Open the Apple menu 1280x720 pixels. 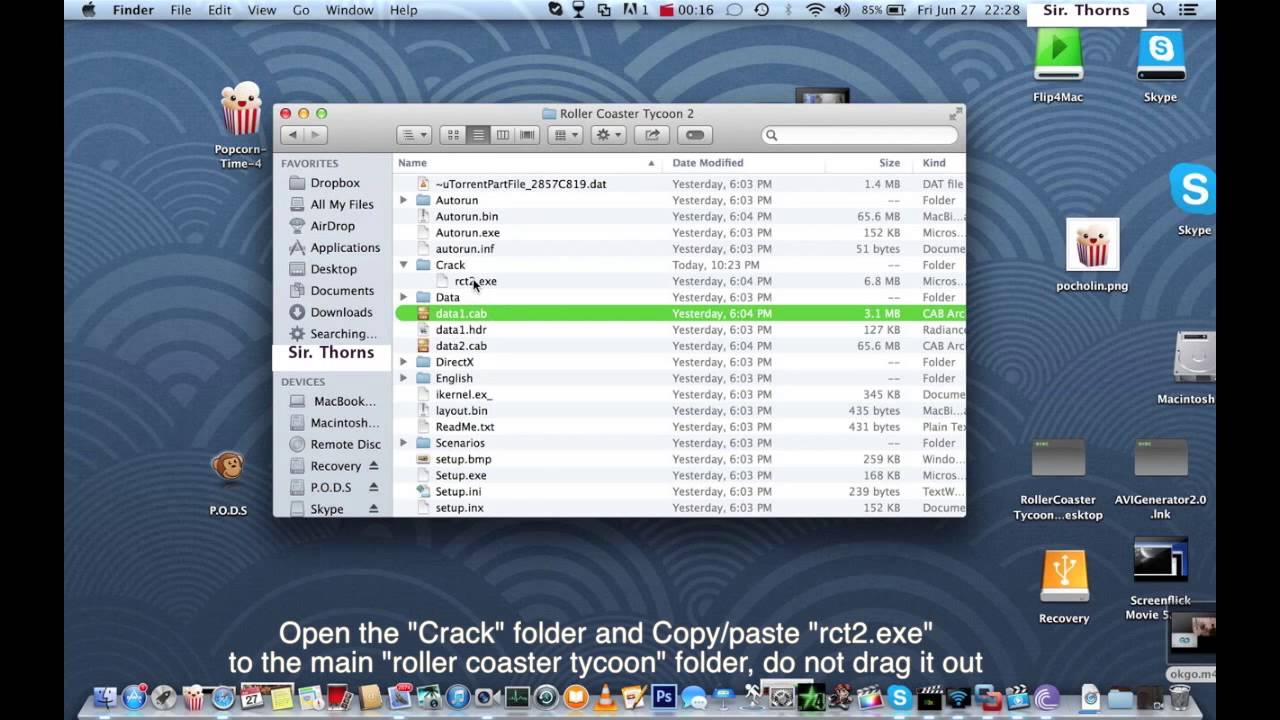click(x=88, y=10)
